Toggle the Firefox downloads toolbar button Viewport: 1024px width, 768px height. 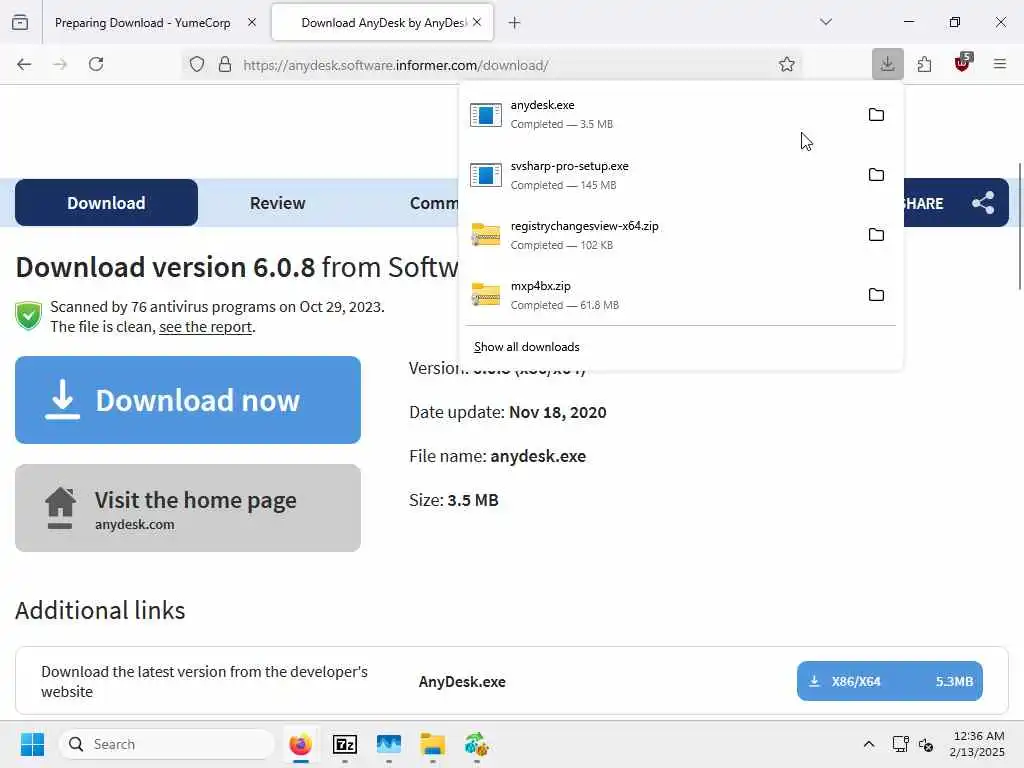(x=888, y=64)
